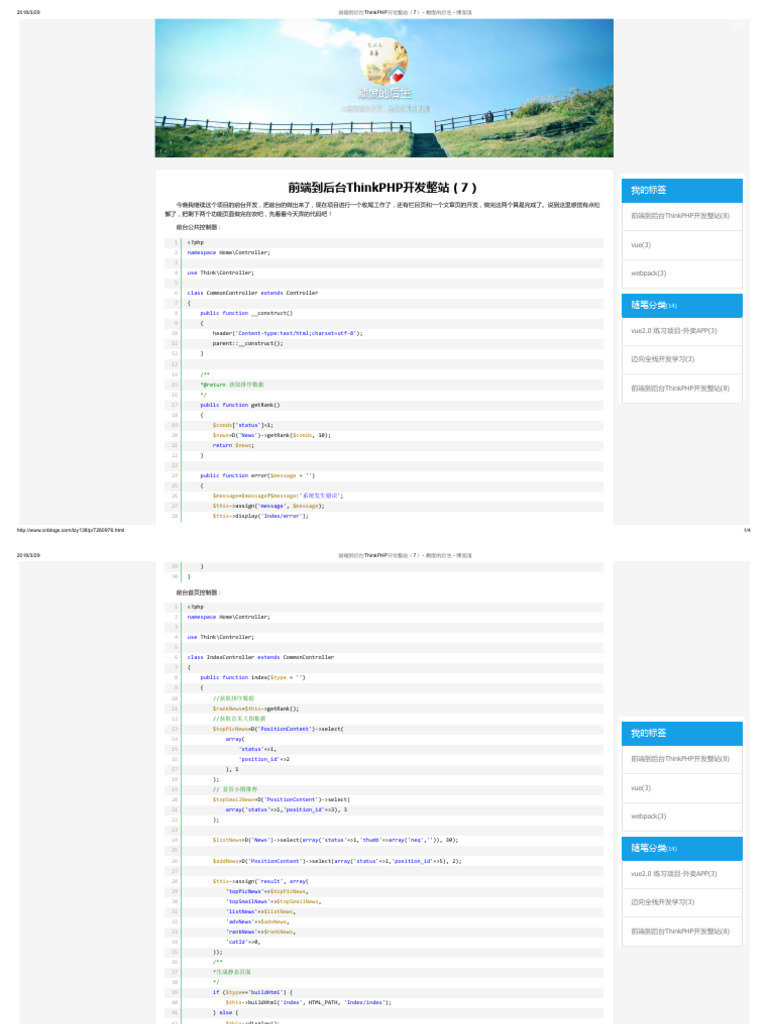
Task: Click the code line 'public function error($message = '')'
Action: [x=257, y=475]
